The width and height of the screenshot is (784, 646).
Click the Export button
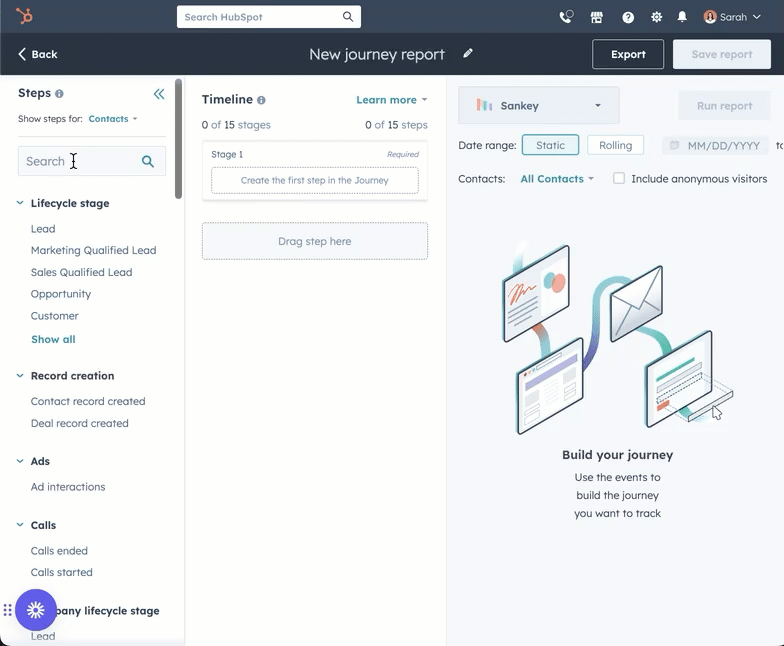point(628,54)
